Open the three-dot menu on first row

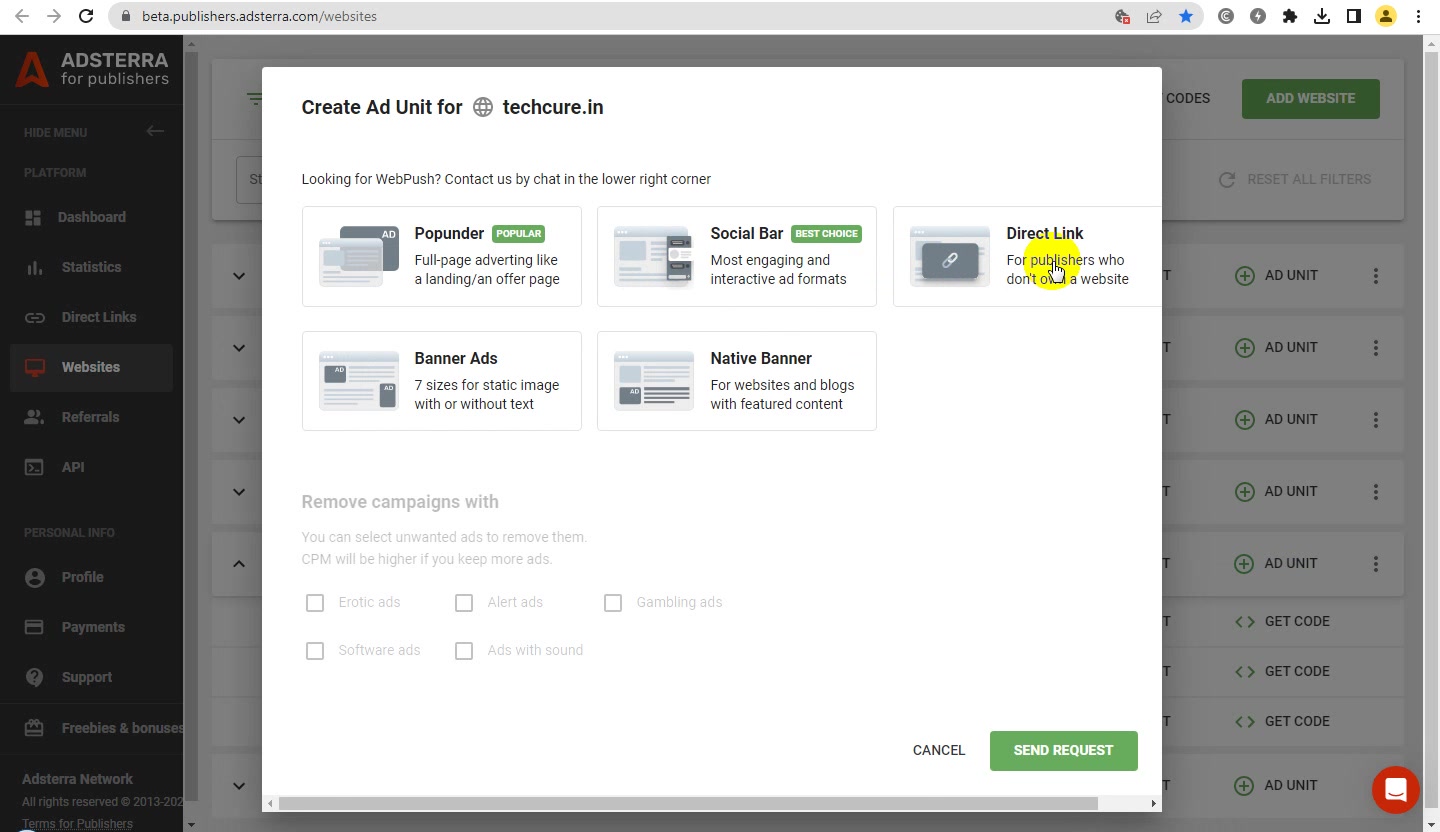pyautogui.click(x=1376, y=275)
